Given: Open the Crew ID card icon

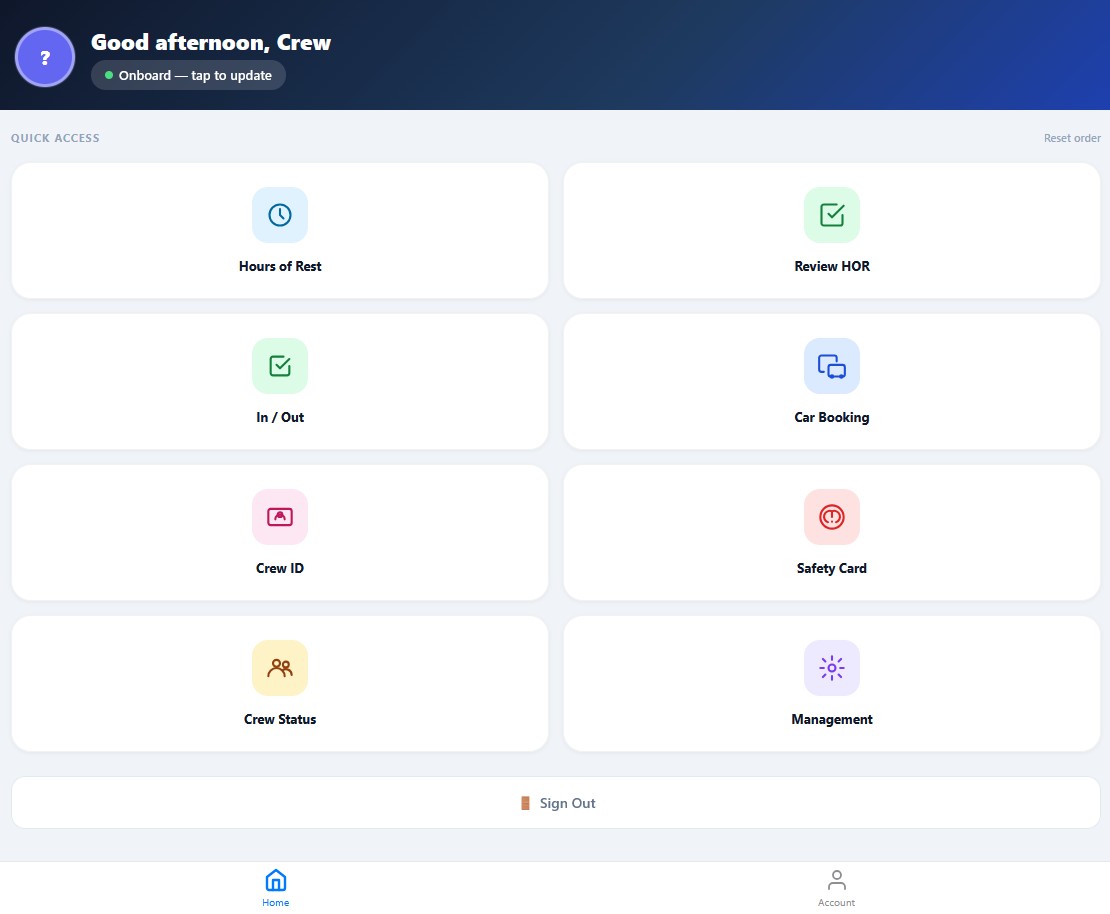Looking at the screenshot, I should (x=280, y=517).
